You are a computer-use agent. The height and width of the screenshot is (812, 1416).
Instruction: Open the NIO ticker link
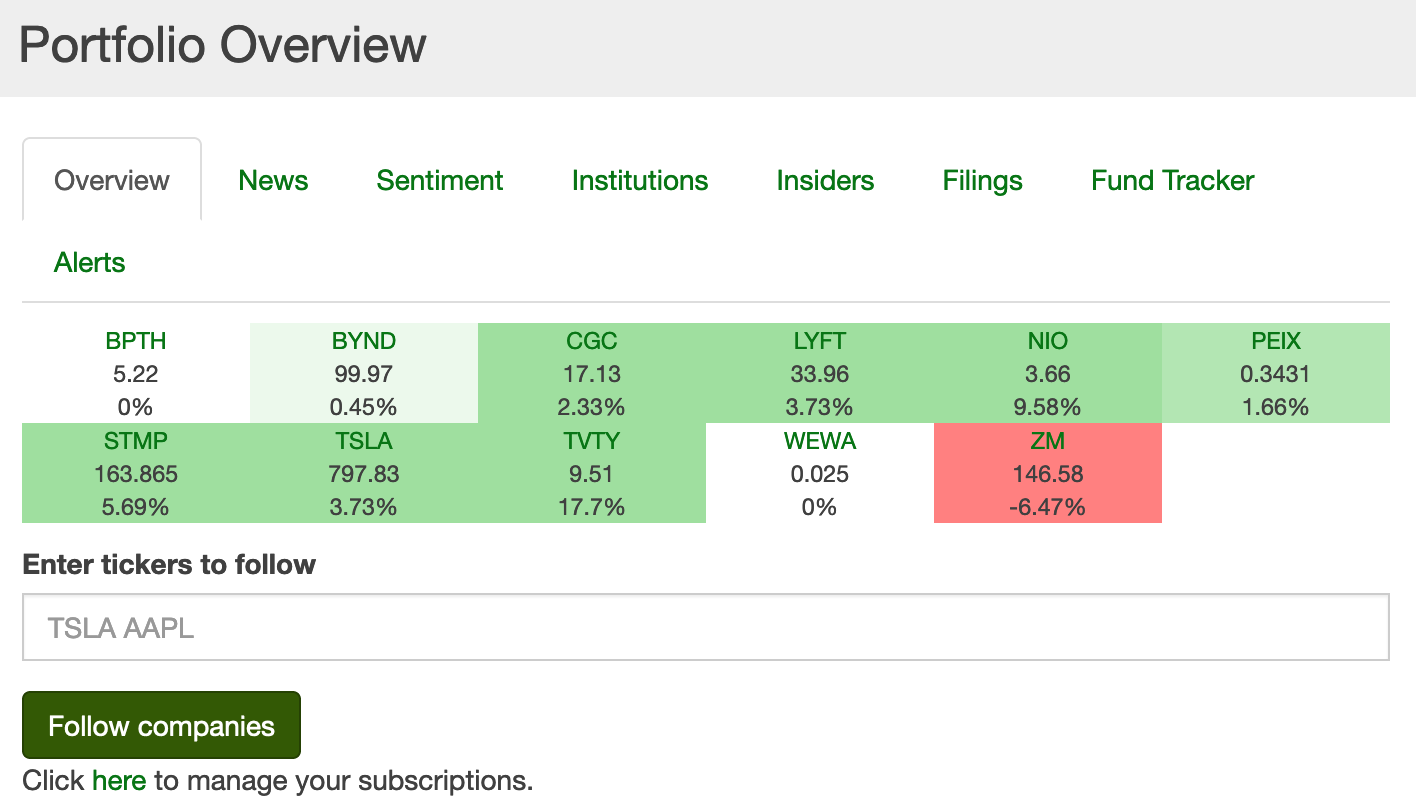tap(1048, 341)
